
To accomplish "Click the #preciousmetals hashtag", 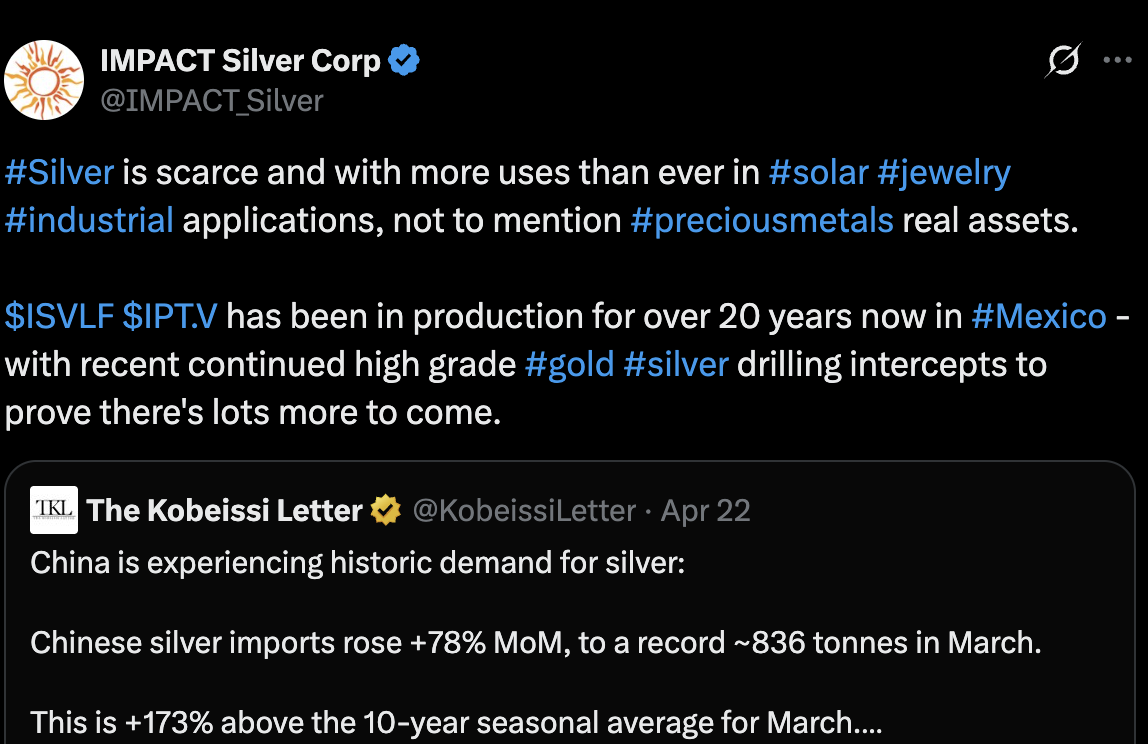I will (x=761, y=219).
